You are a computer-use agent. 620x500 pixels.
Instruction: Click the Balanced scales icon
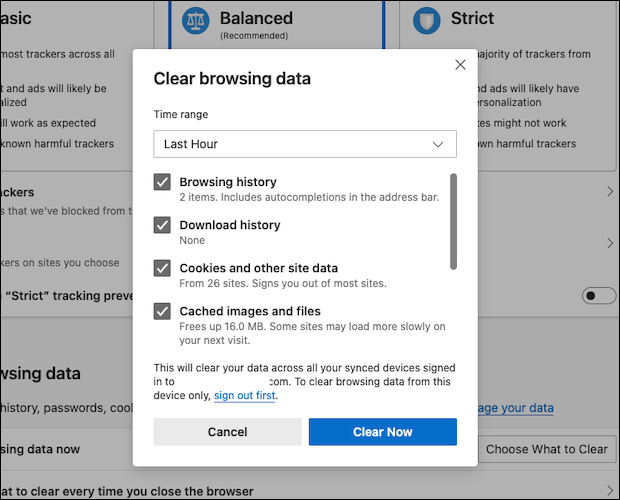196,21
